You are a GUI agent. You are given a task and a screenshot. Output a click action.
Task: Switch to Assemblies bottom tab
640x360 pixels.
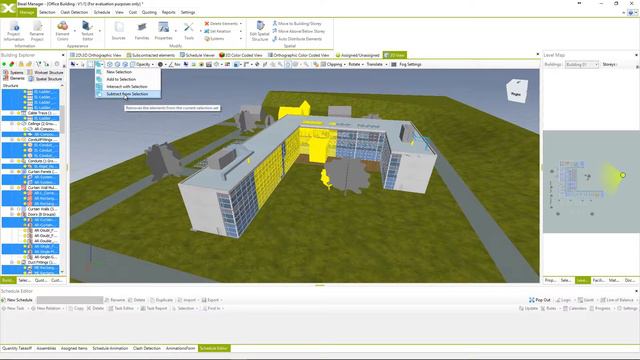[46, 349]
